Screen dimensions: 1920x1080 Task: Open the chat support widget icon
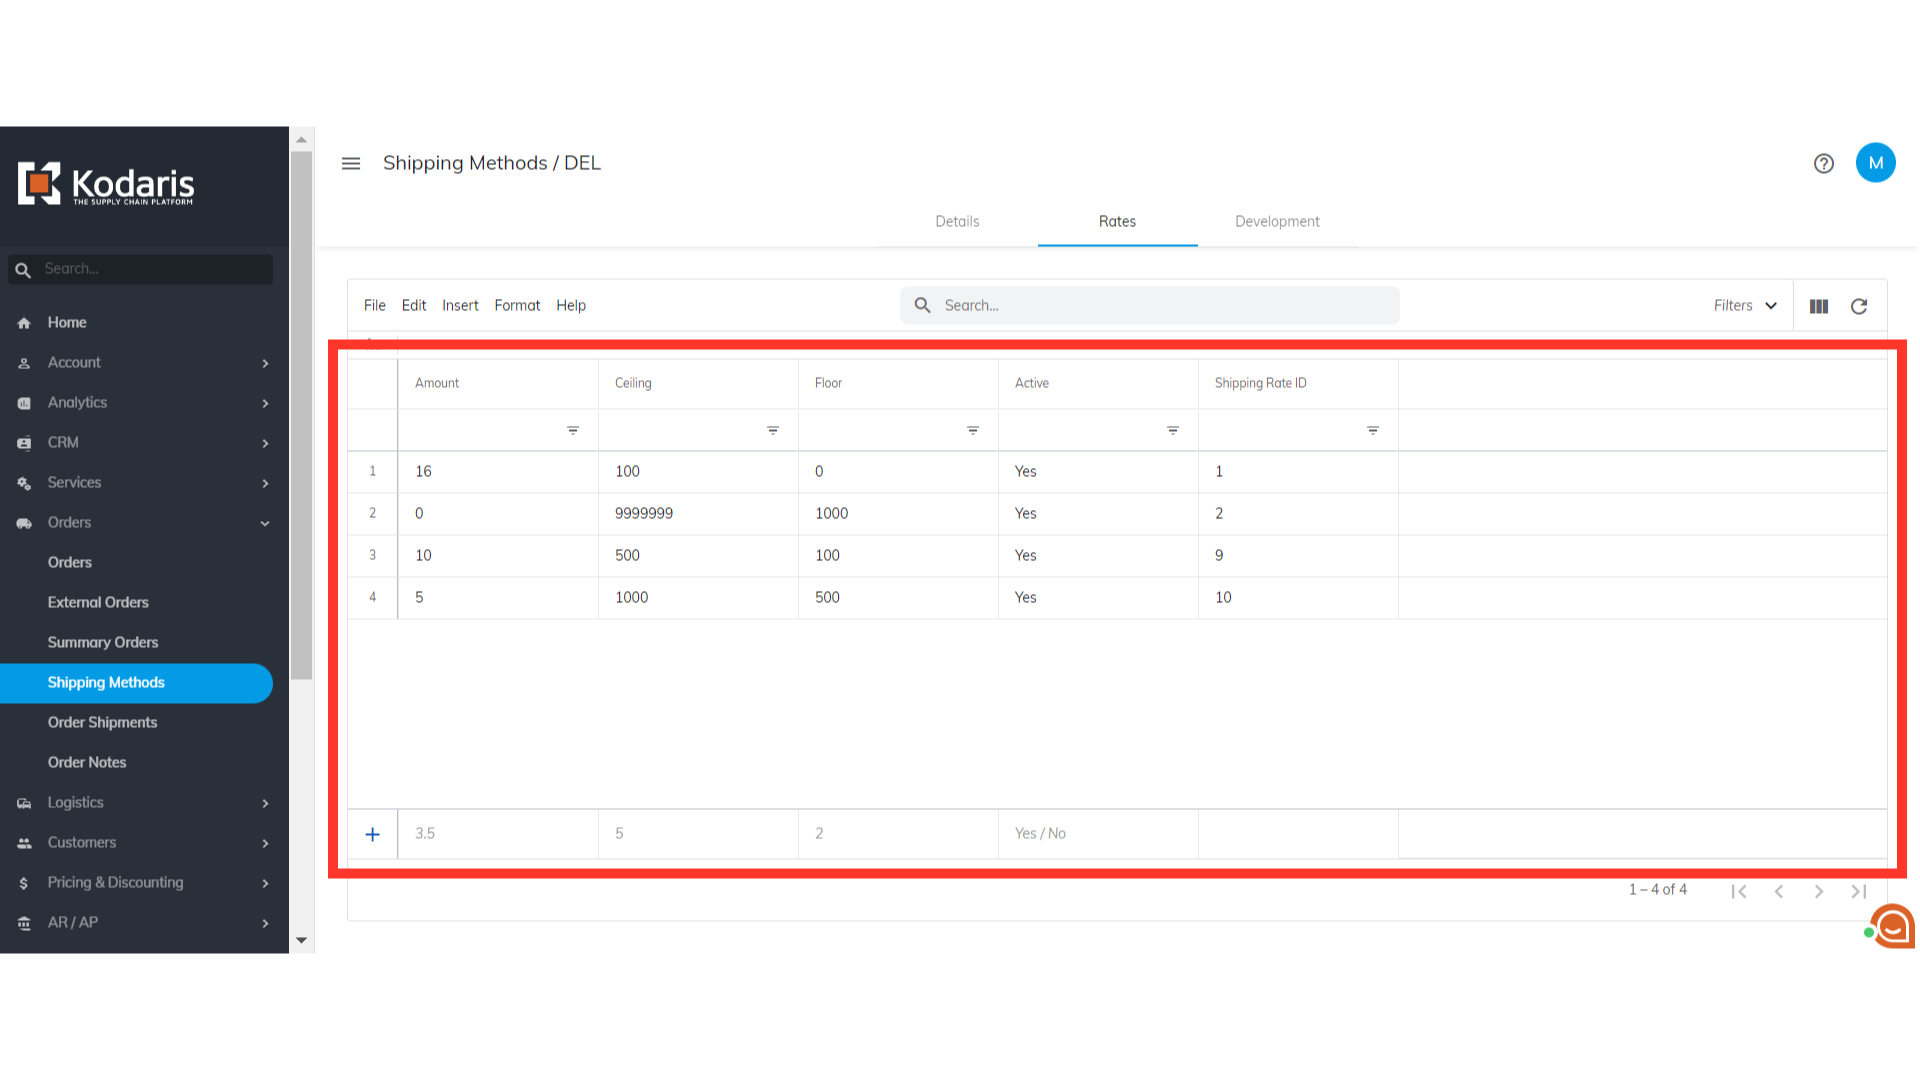pyautogui.click(x=1893, y=926)
